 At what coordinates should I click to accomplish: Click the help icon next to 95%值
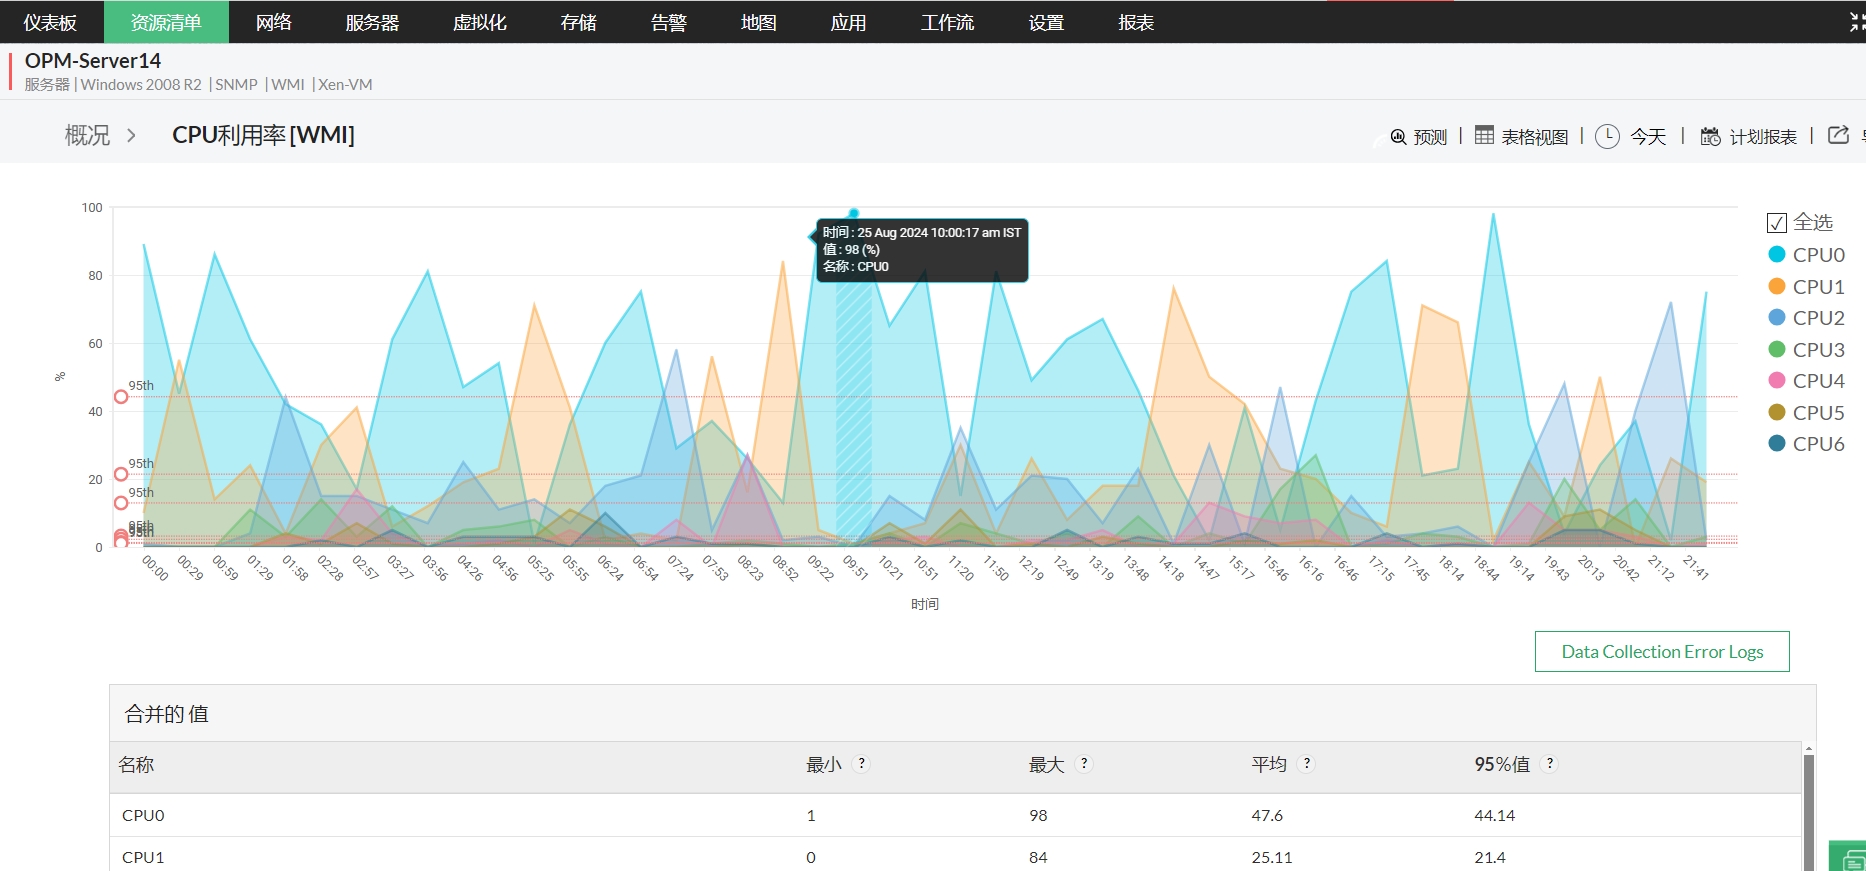(x=1549, y=764)
